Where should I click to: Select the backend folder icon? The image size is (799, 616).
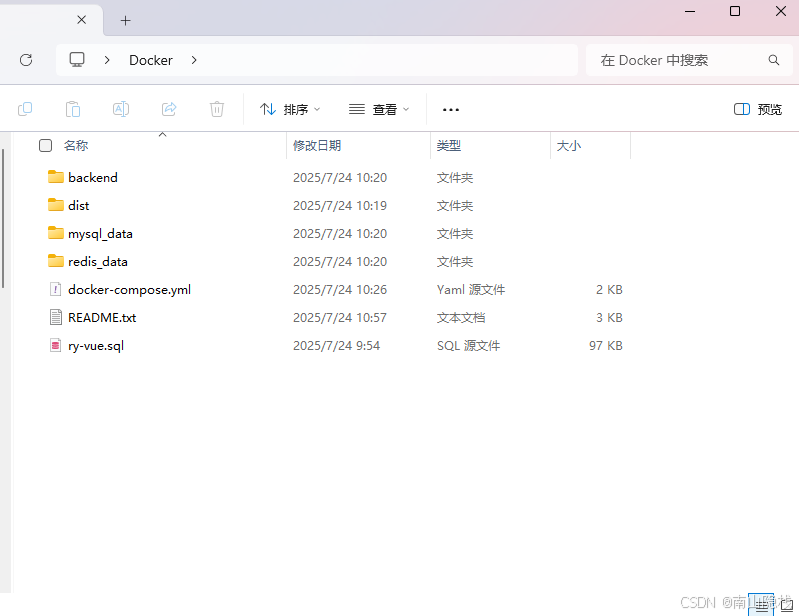click(x=56, y=177)
